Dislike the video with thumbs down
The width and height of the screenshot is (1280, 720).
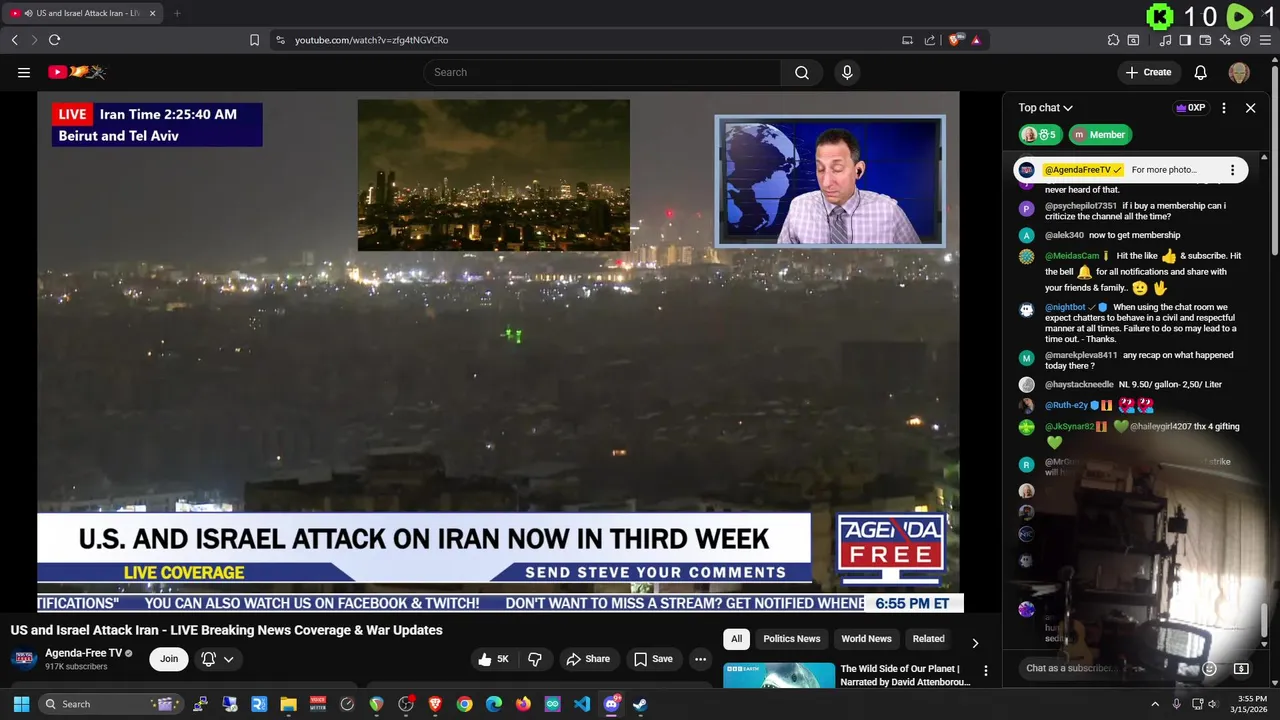535,659
